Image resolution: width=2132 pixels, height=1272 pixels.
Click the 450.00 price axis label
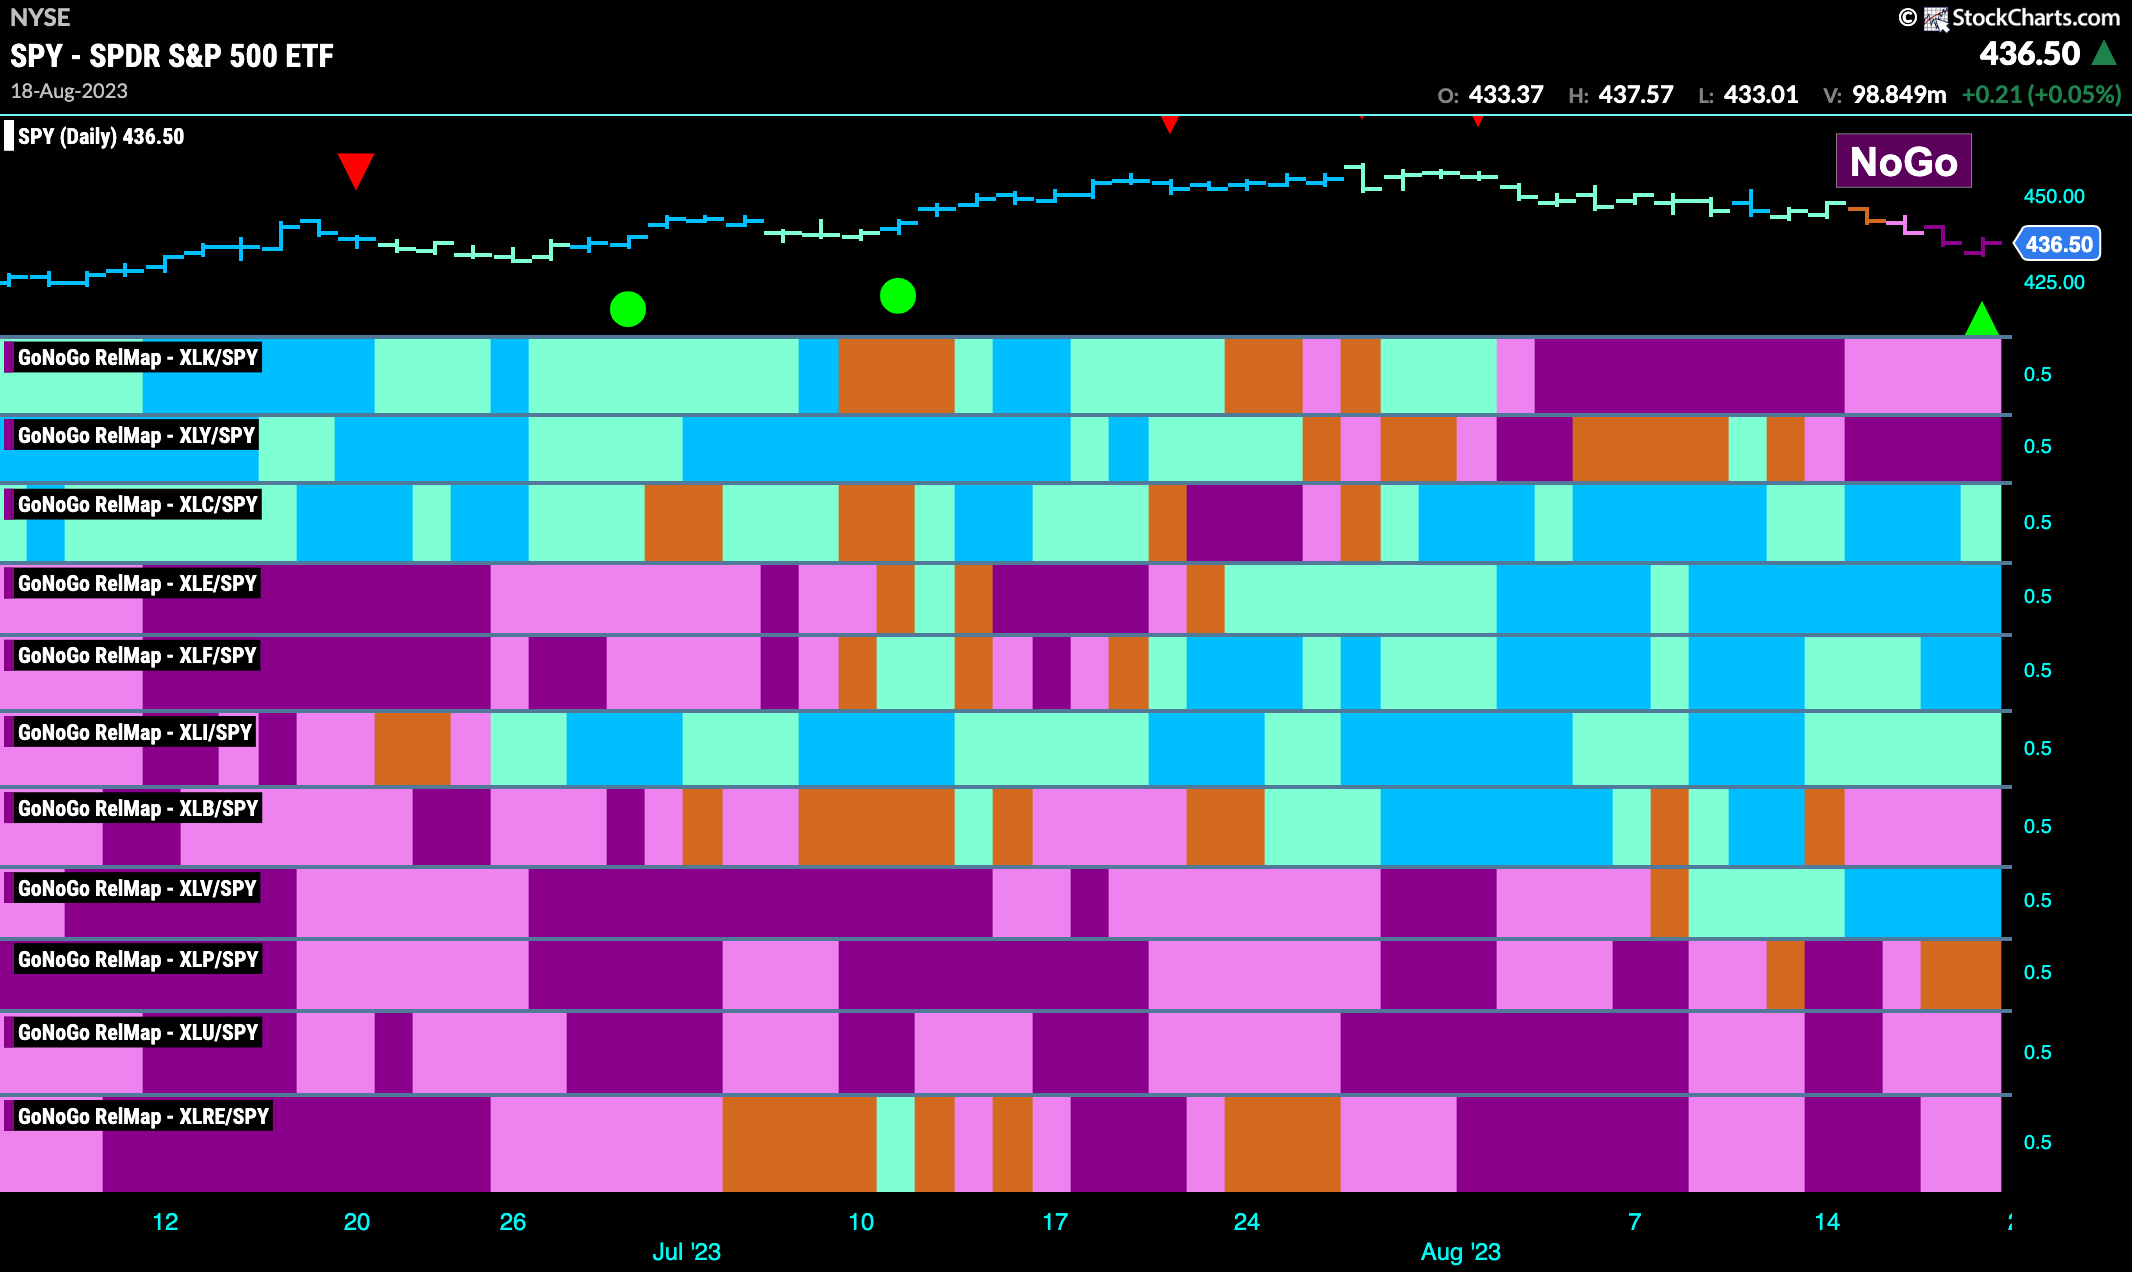click(2054, 196)
